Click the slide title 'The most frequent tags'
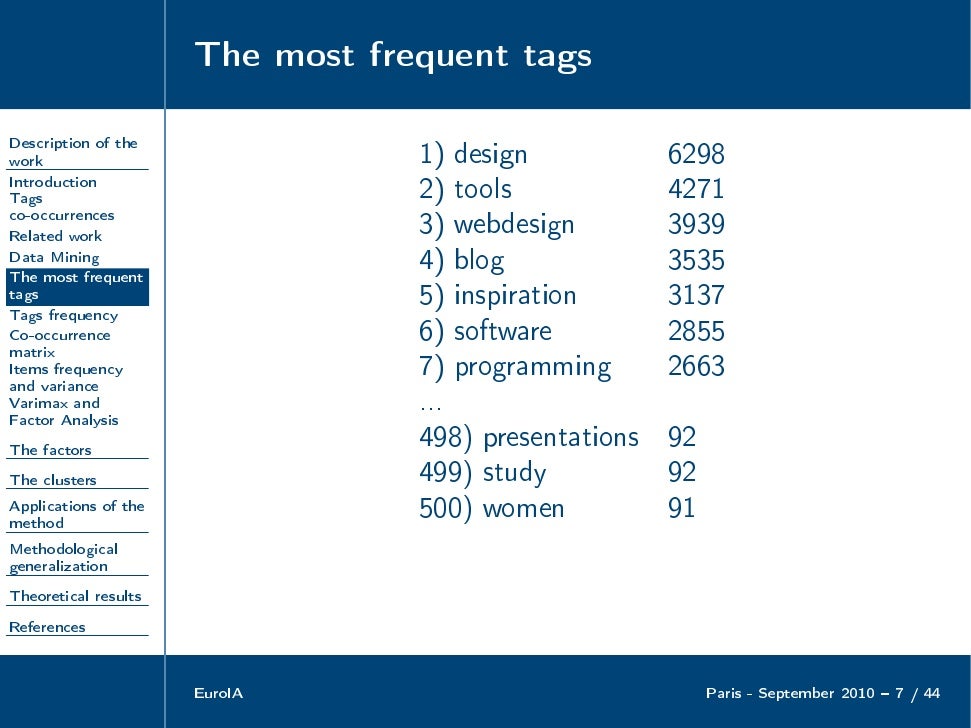The image size is (971, 728). pyautogui.click(x=393, y=56)
